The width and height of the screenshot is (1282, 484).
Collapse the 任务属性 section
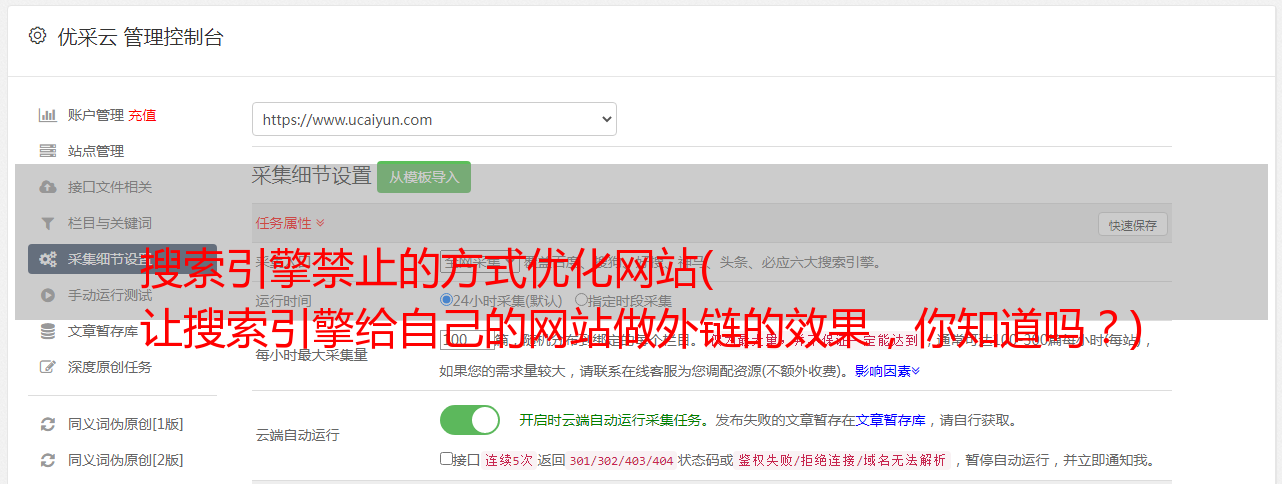point(290,222)
